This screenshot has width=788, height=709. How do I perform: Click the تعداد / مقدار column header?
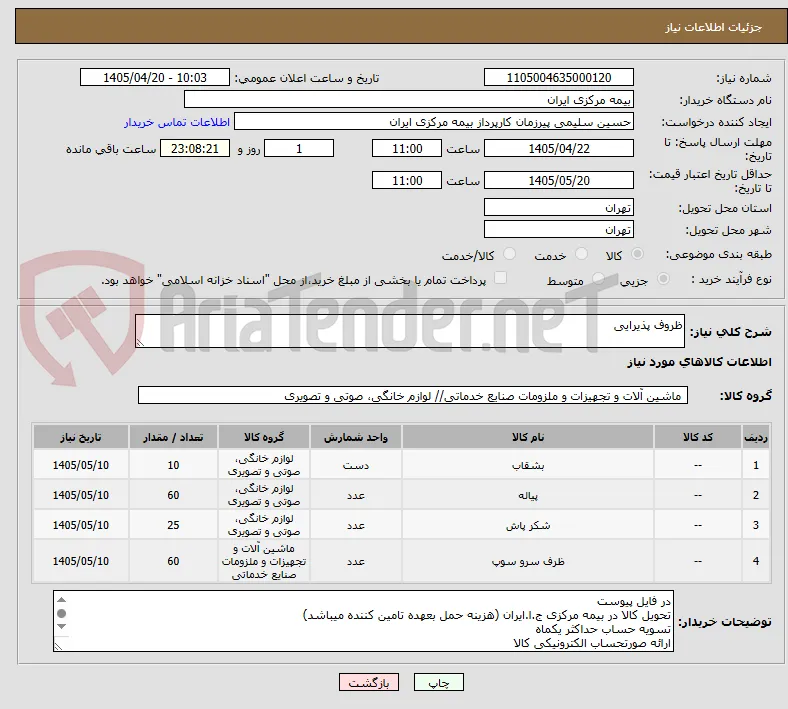click(173, 437)
